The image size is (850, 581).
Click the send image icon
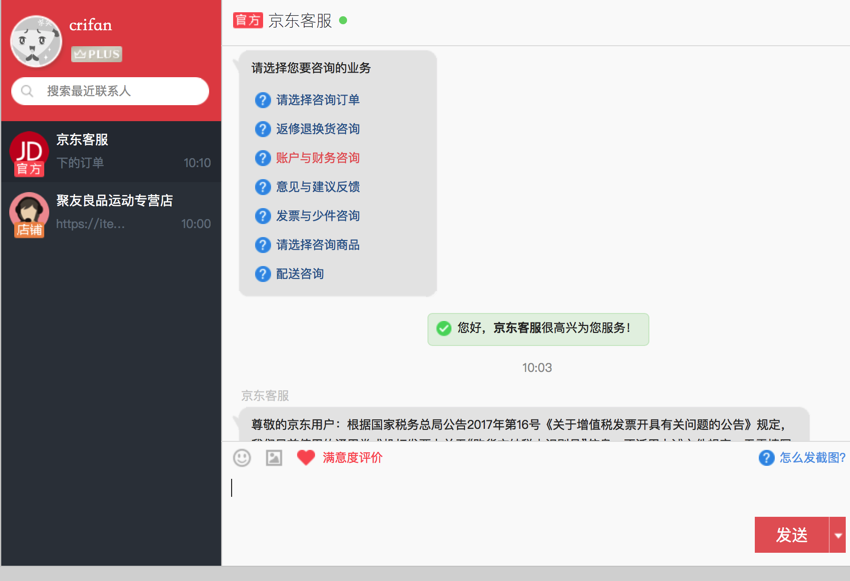tap(274, 458)
